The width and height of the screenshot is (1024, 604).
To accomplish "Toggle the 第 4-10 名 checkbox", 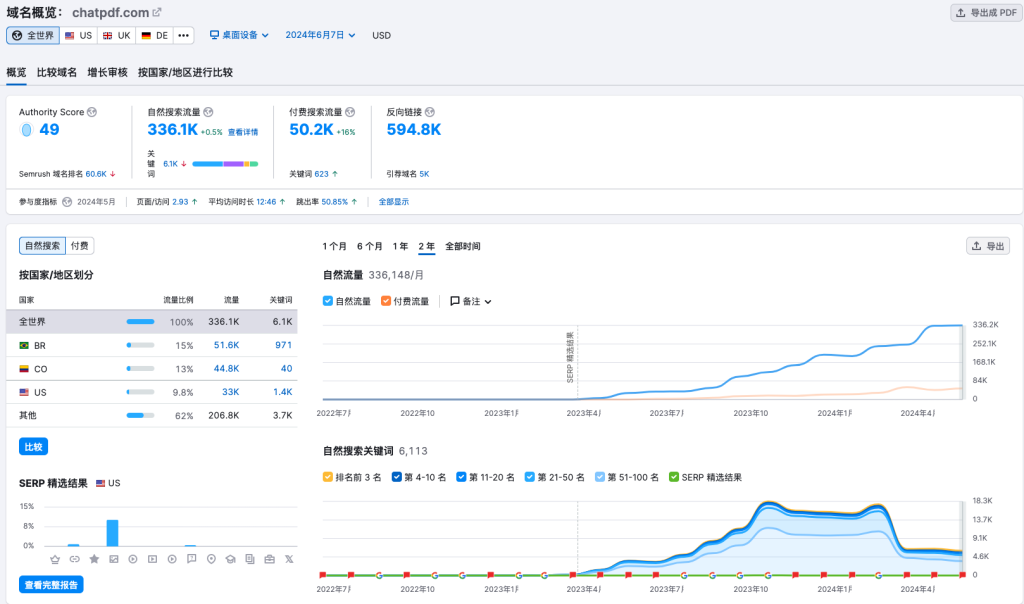I will click(396, 477).
